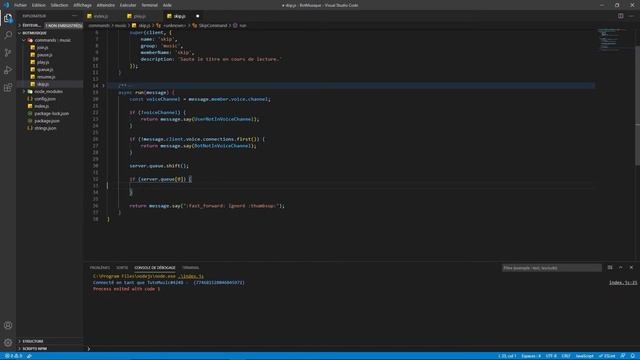Open the Search view in activity bar
The image size is (640, 360).
[8, 36]
